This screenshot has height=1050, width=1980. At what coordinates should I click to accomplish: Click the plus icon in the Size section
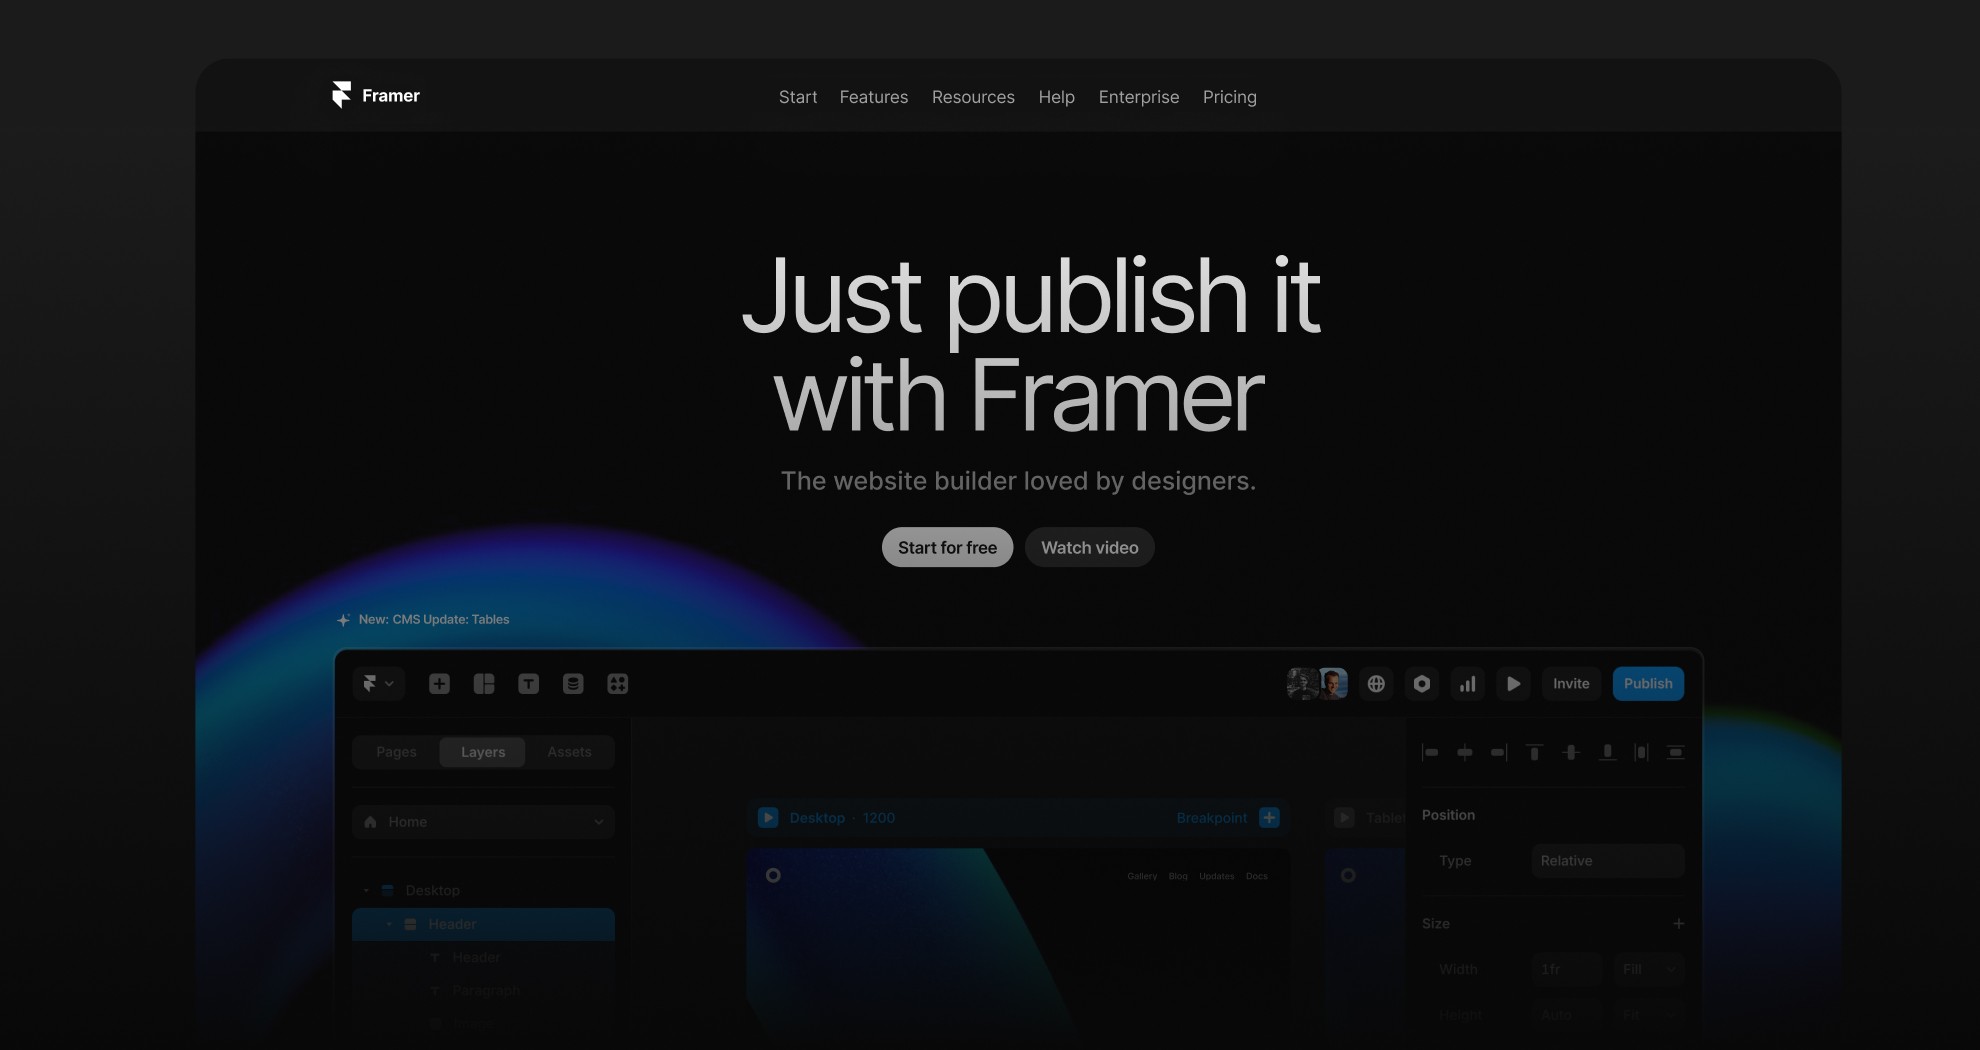(x=1678, y=924)
